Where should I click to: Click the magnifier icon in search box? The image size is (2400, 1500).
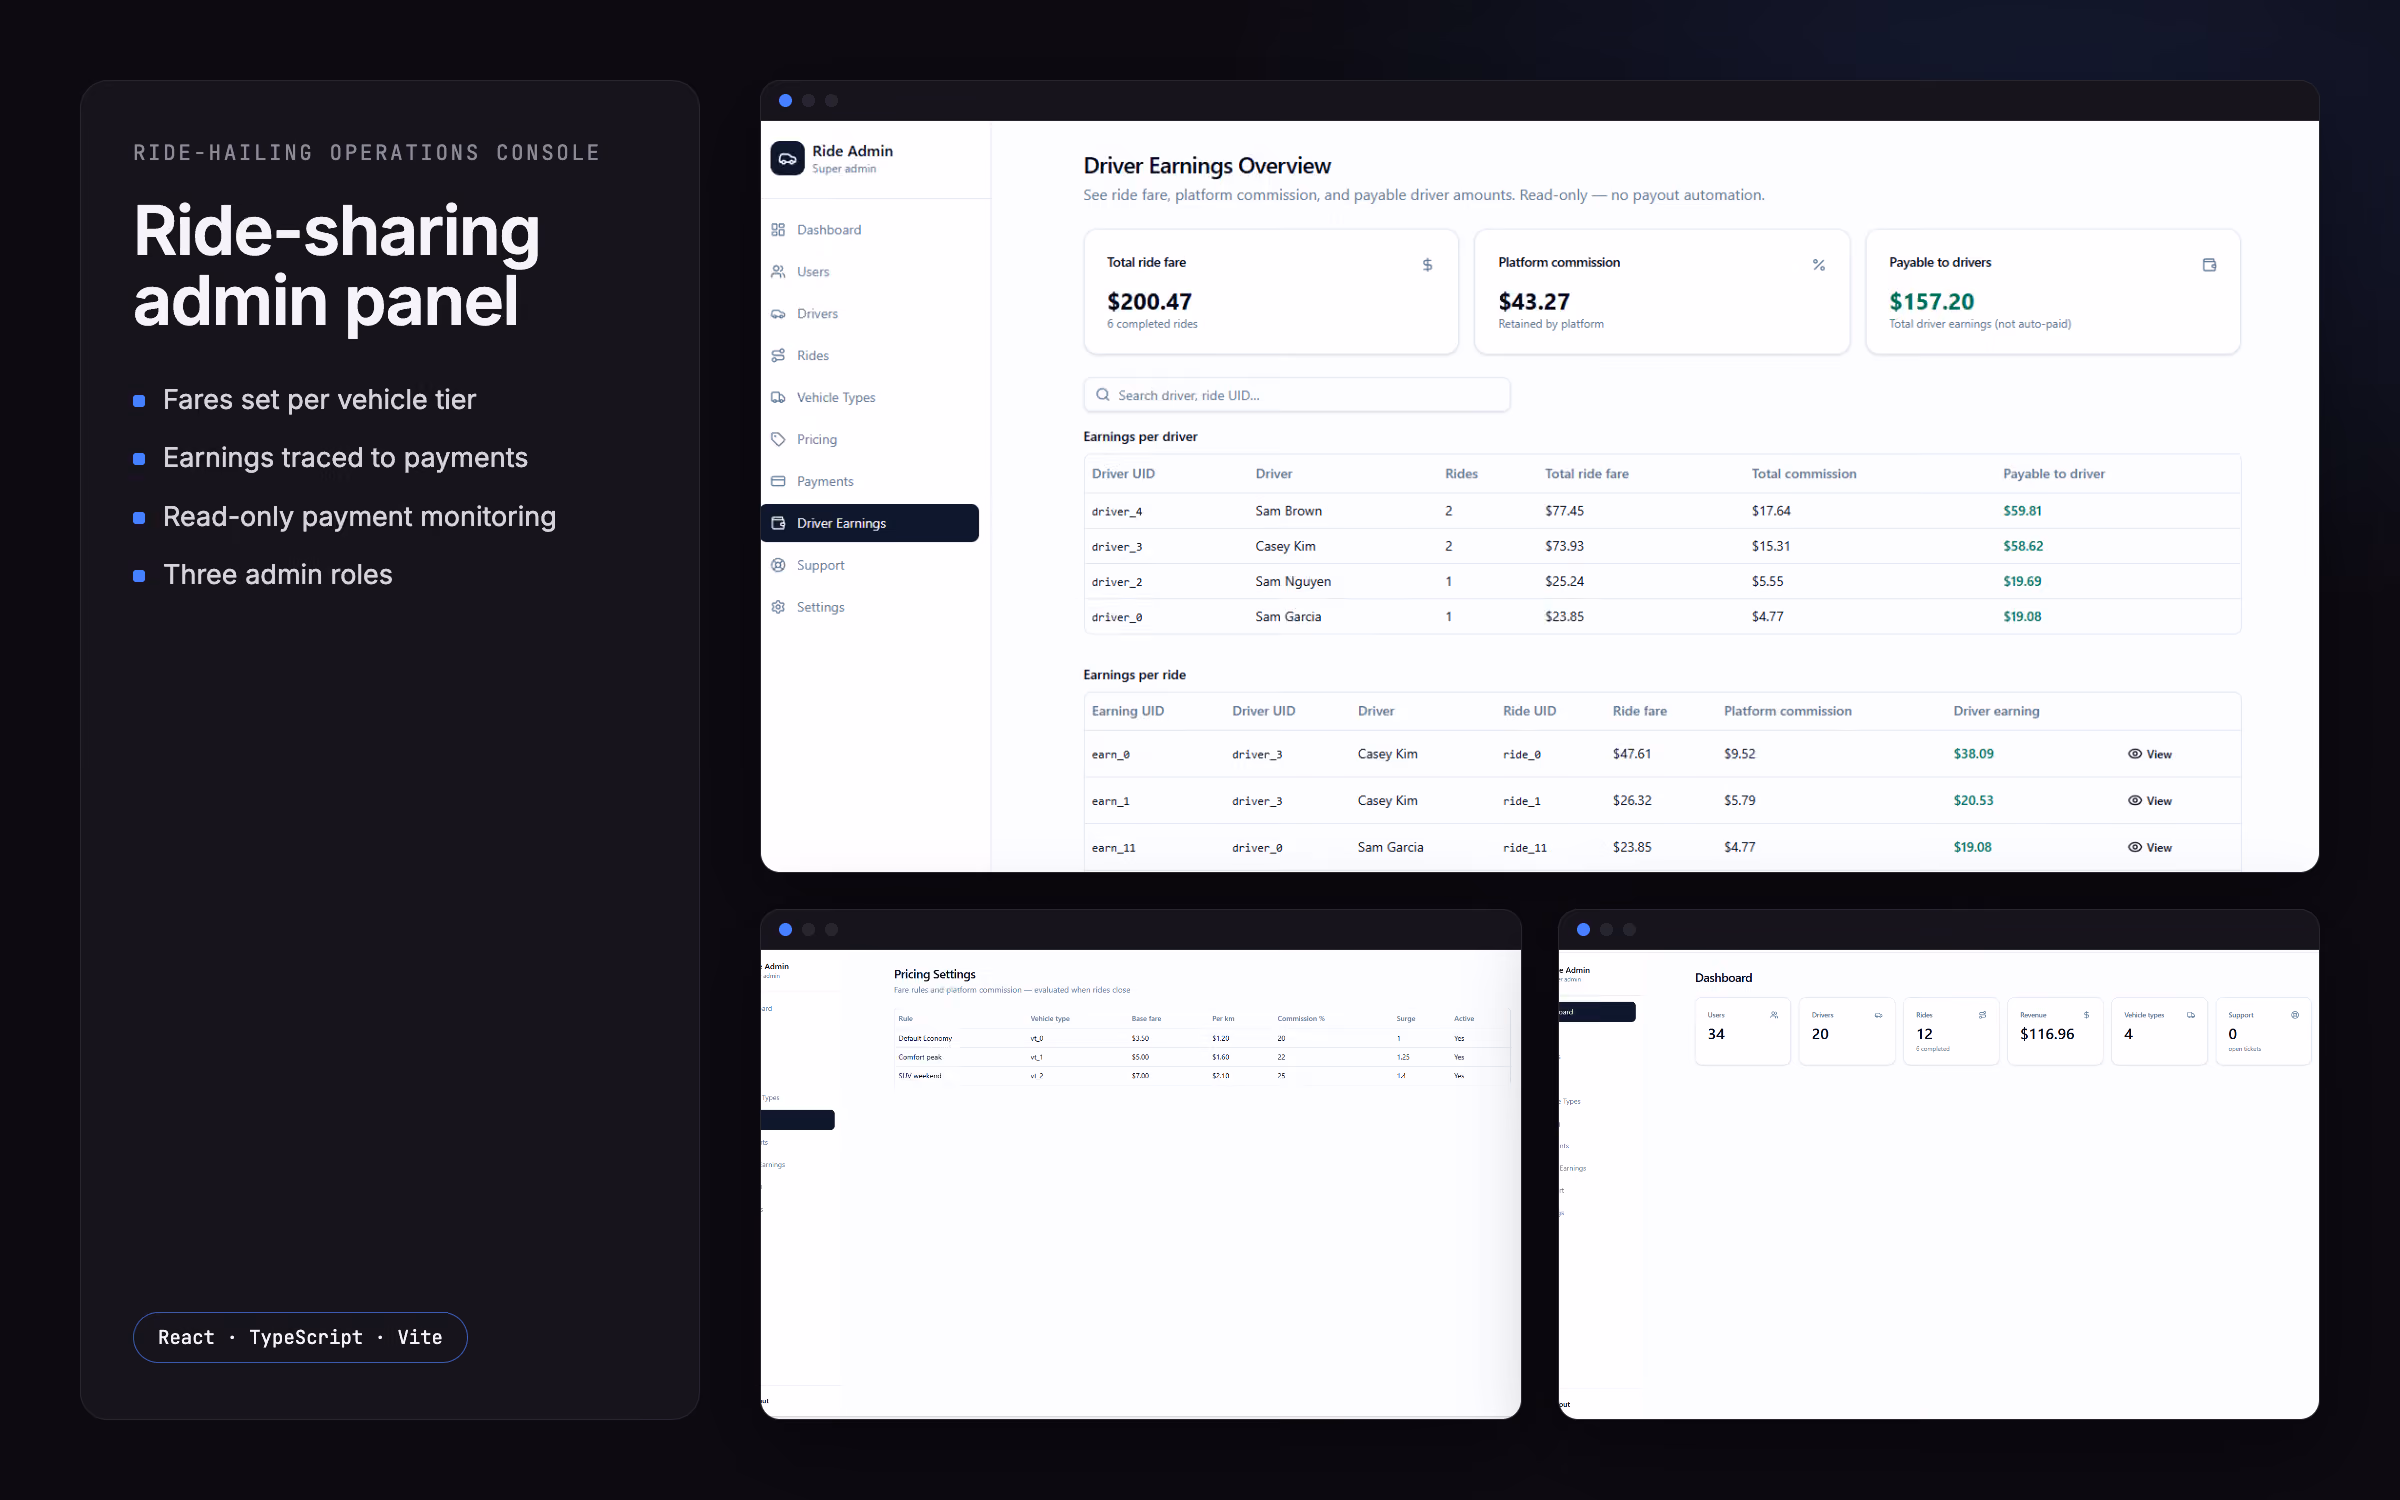pos(1102,395)
